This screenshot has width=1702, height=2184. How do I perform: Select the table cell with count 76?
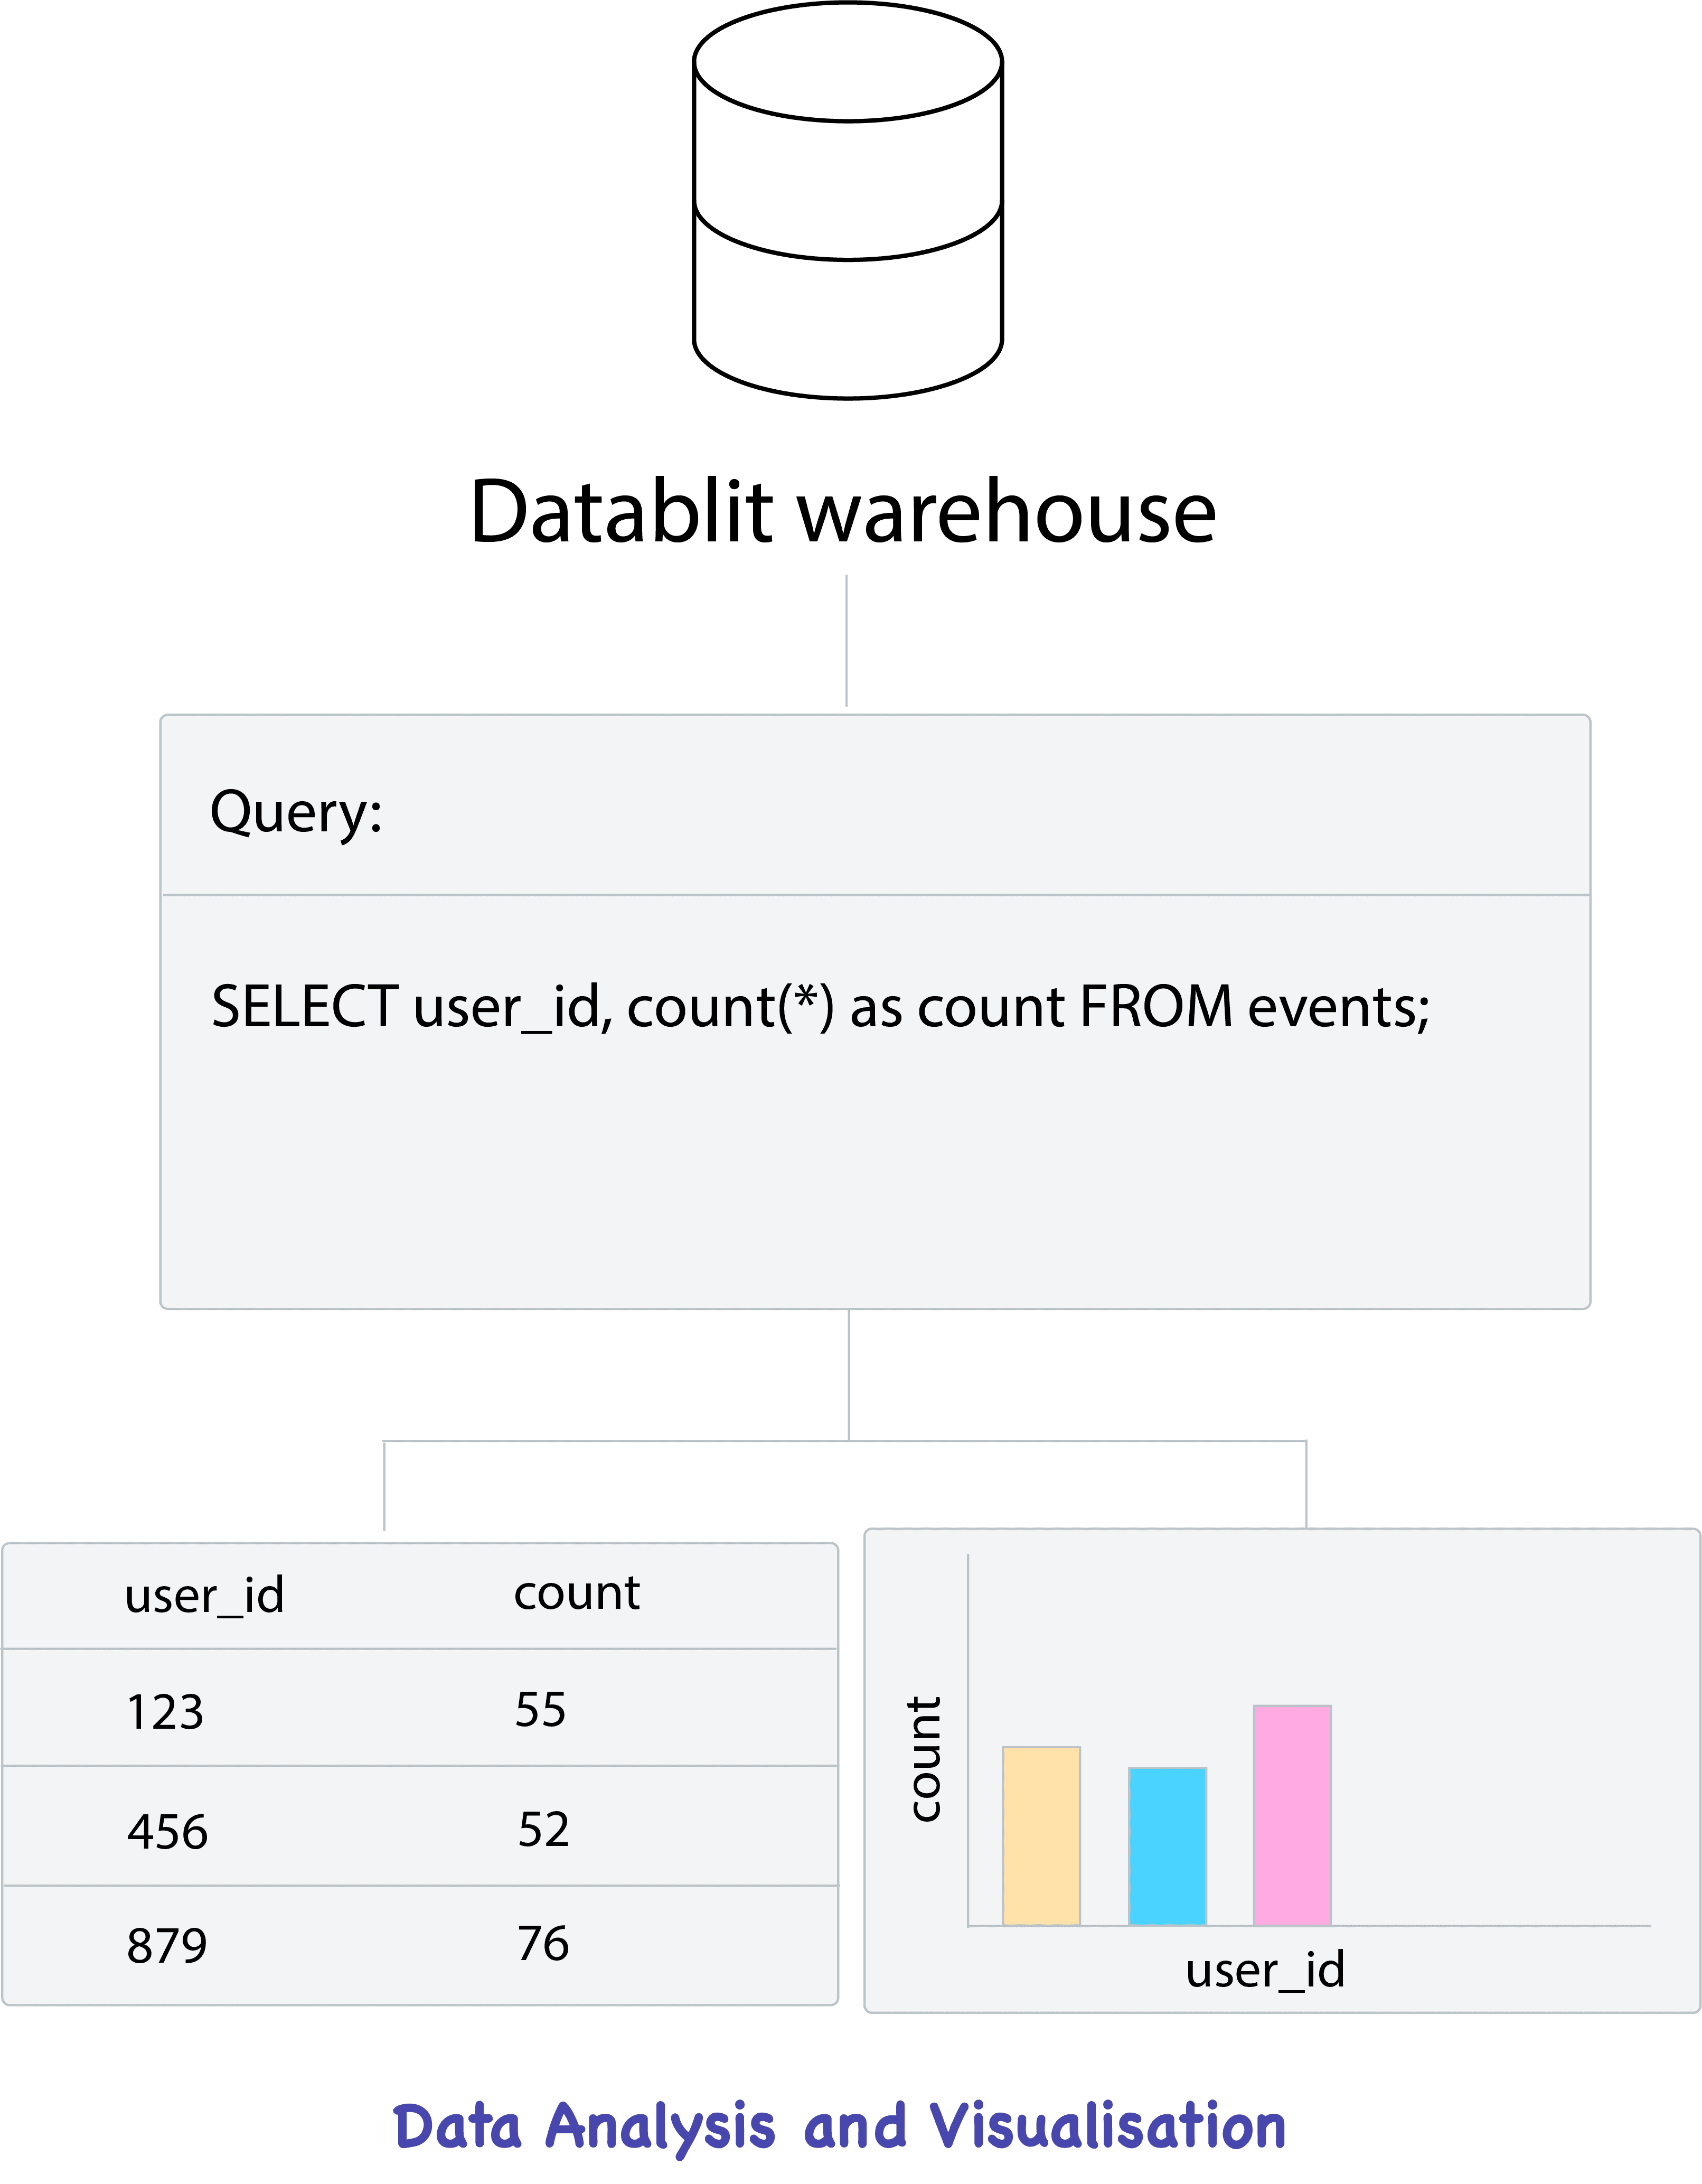click(543, 1944)
